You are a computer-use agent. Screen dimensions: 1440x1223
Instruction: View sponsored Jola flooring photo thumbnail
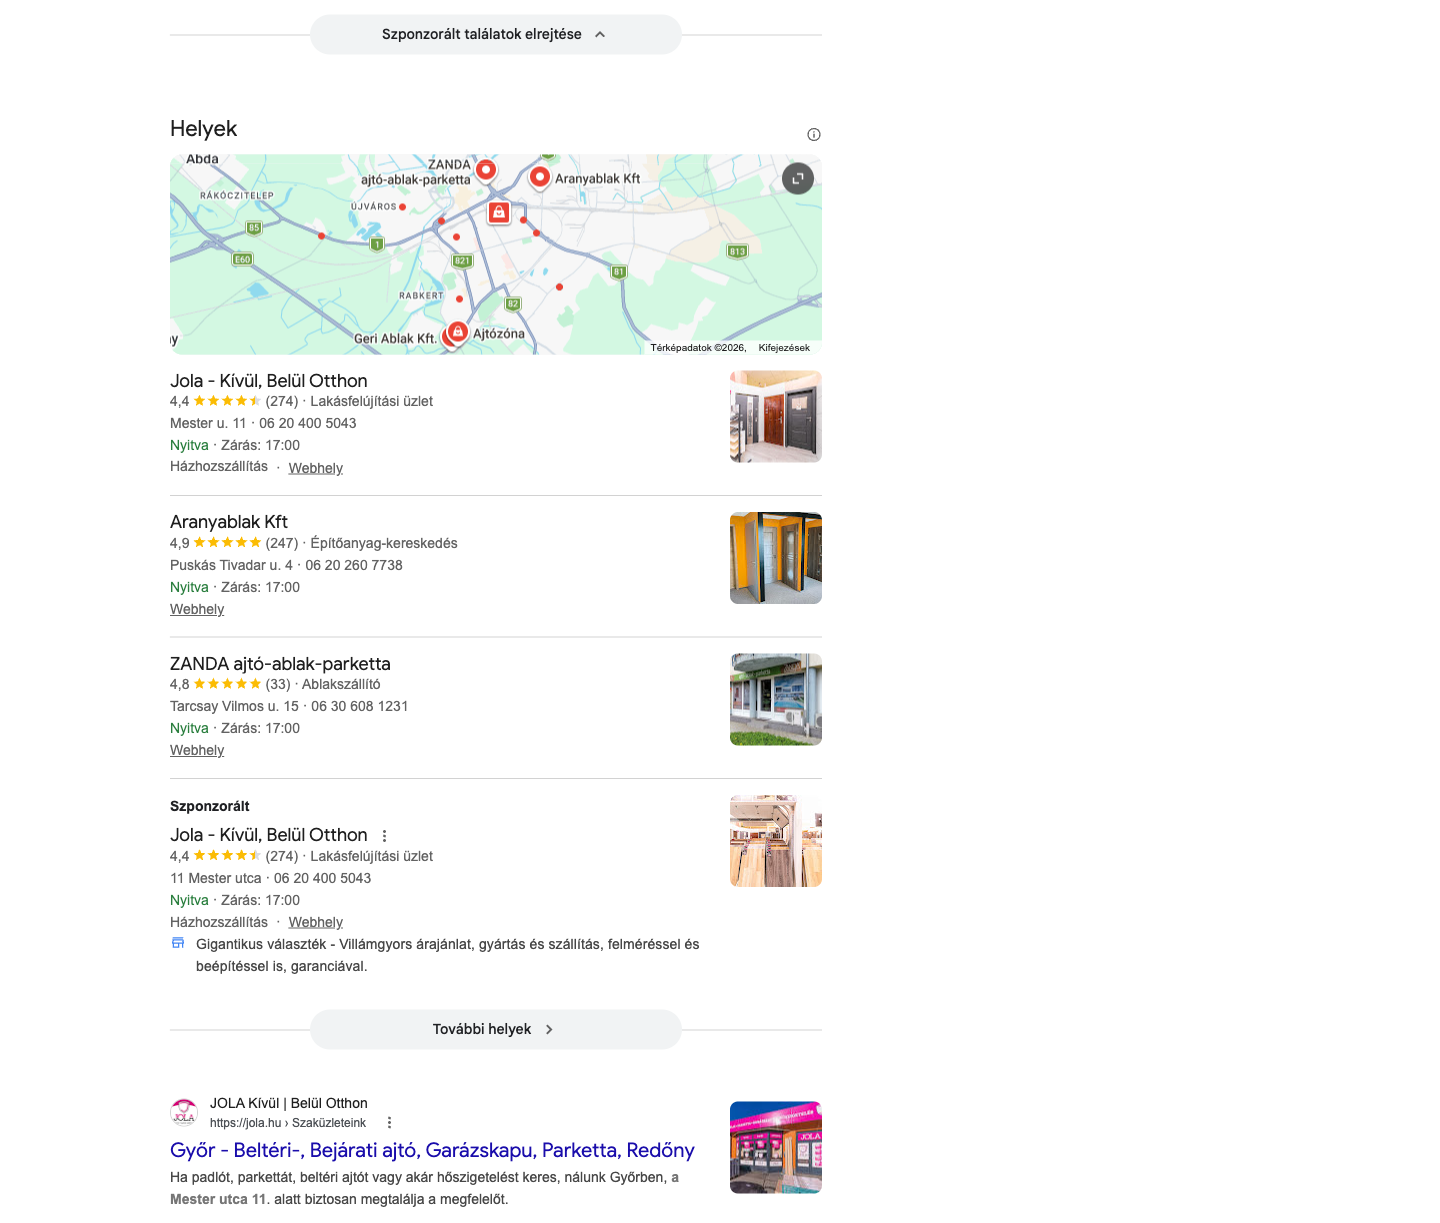[x=776, y=841]
